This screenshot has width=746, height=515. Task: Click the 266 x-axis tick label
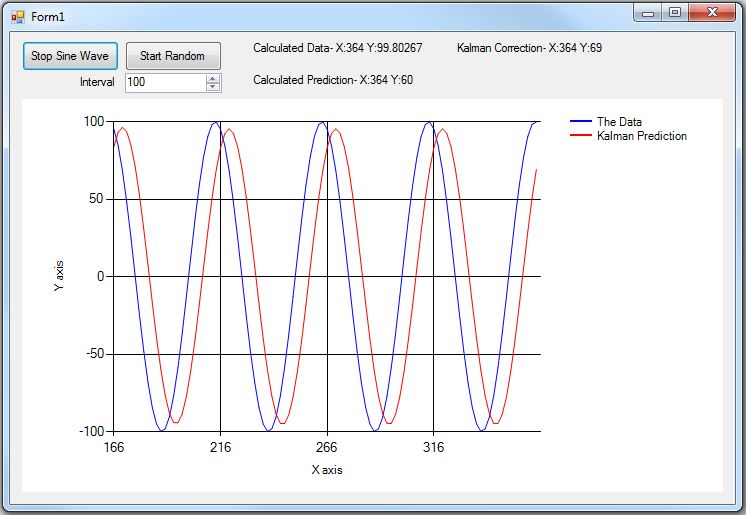[326, 447]
